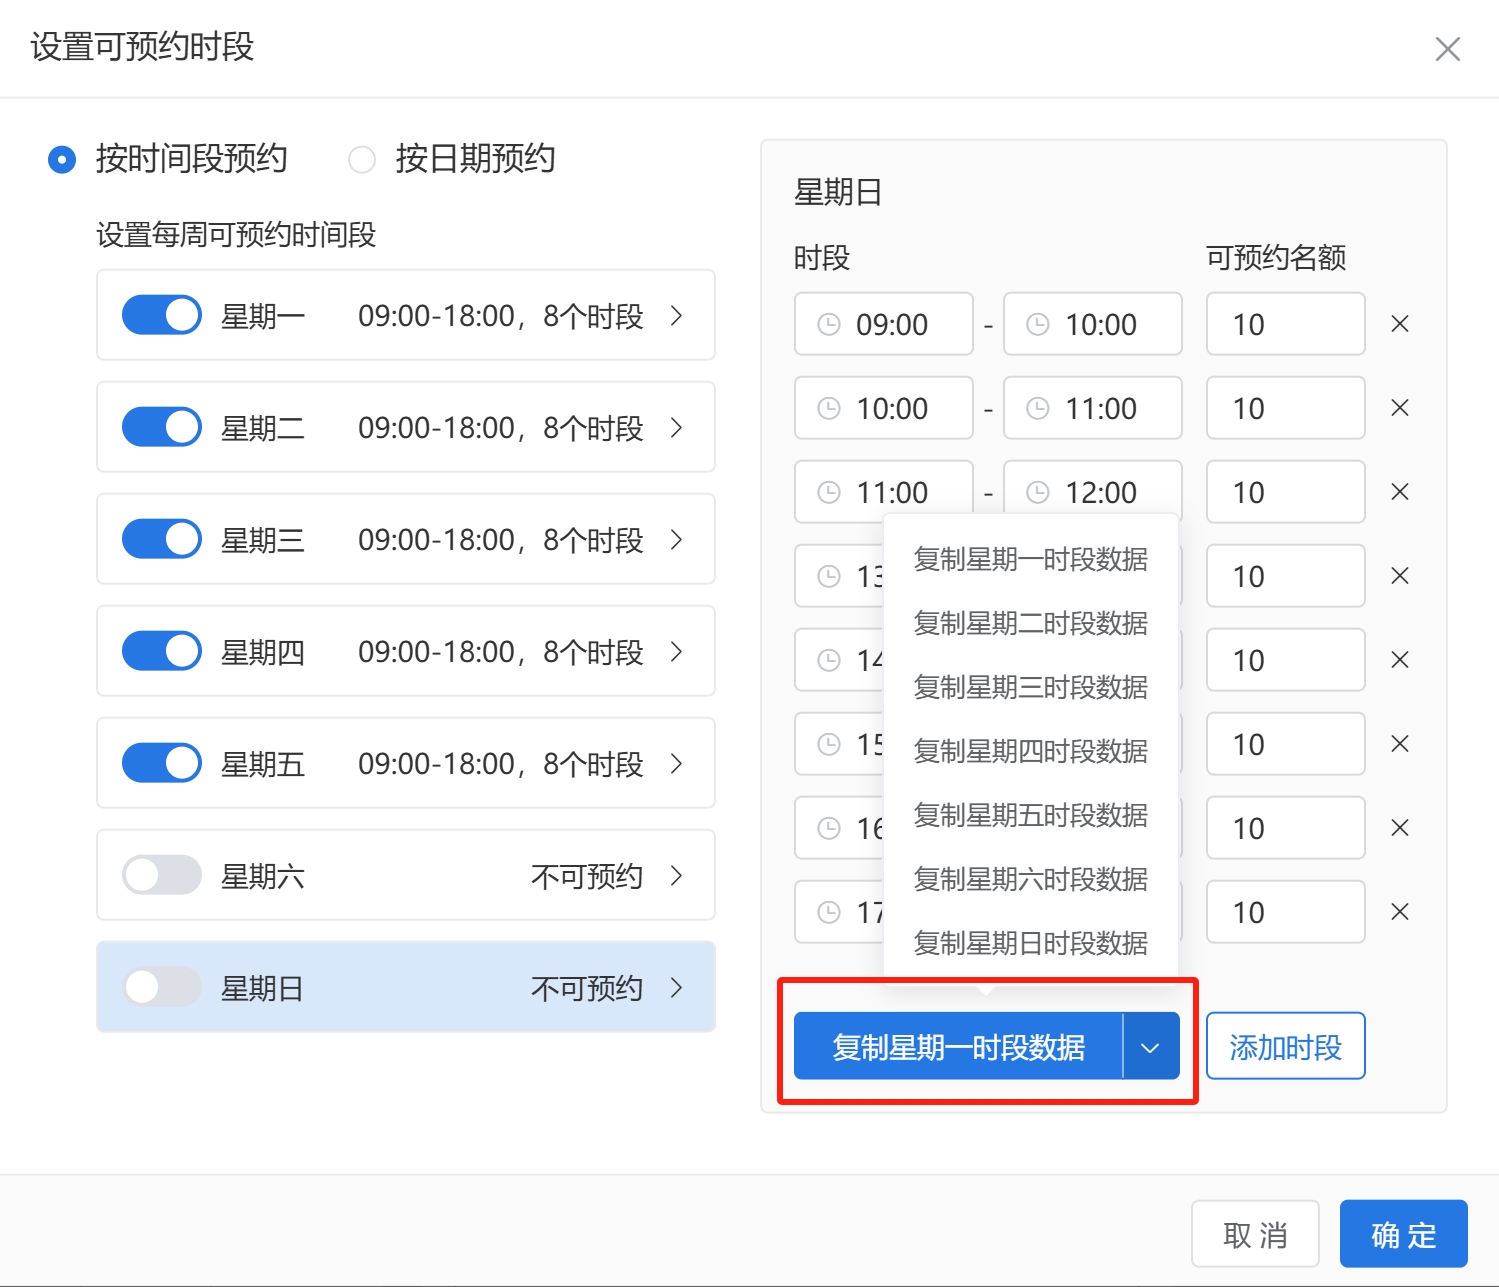Viewport: 1499px width, 1287px height.
Task: Delete the 11:00-12:00 time slot row
Action: [1400, 492]
